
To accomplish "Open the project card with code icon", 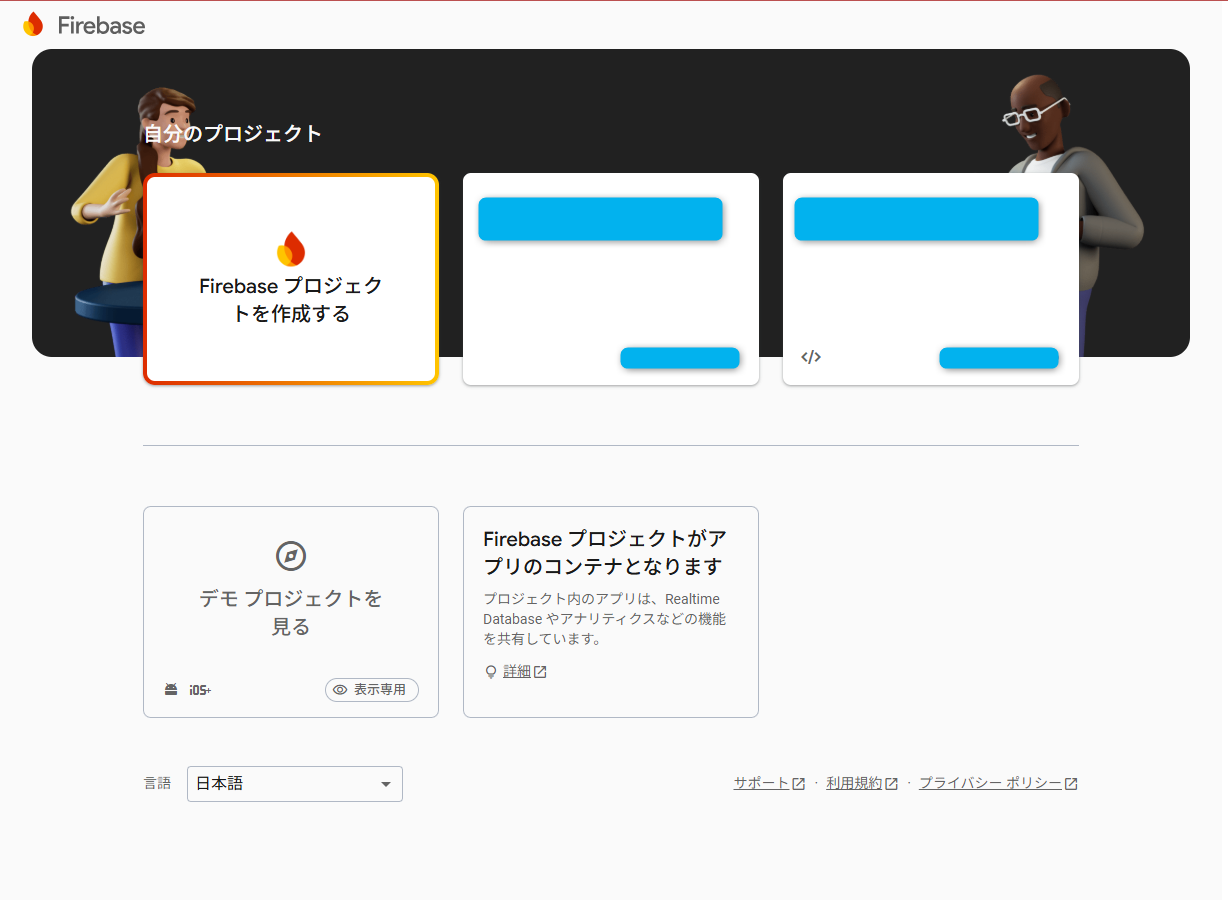I will tap(931, 279).
